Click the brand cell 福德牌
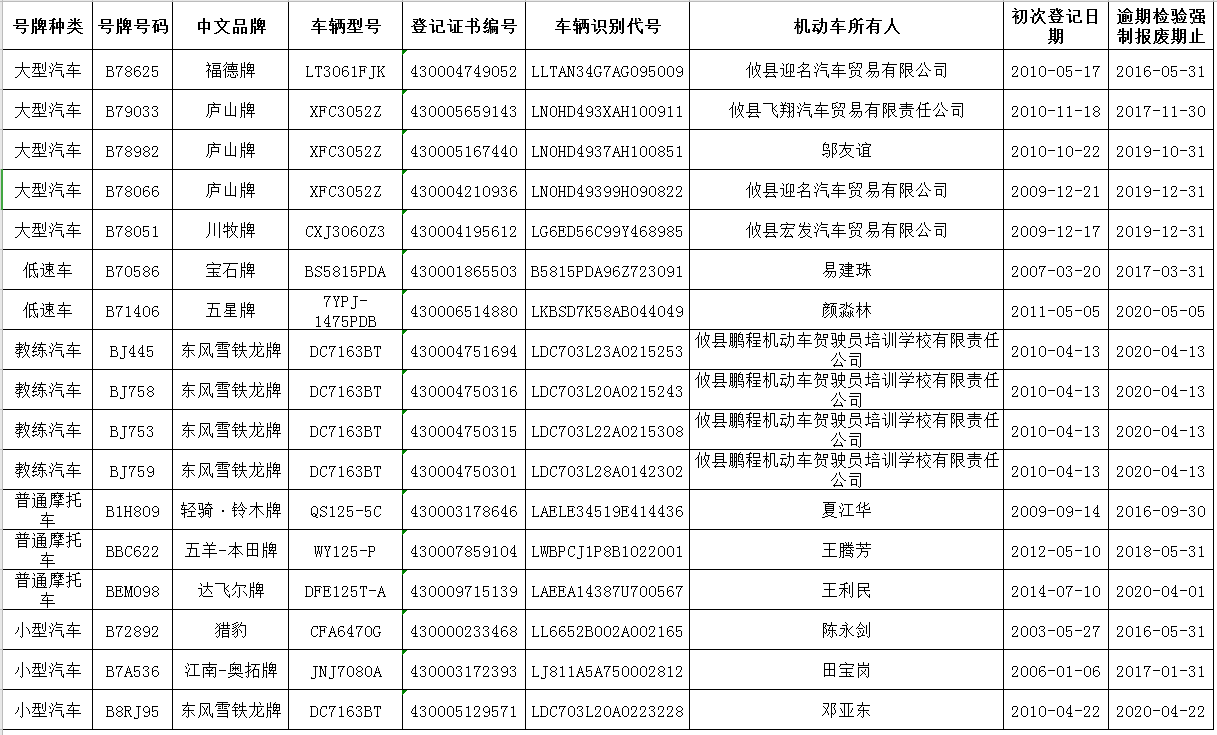The height and width of the screenshot is (735, 1217). tap(230, 71)
